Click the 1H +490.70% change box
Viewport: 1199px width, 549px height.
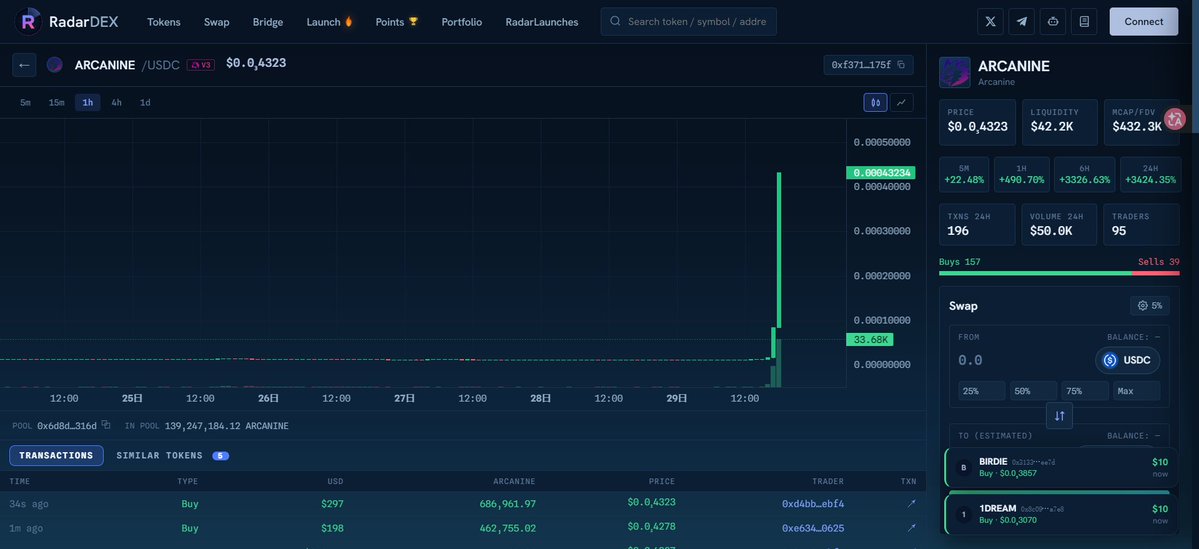coord(1022,174)
